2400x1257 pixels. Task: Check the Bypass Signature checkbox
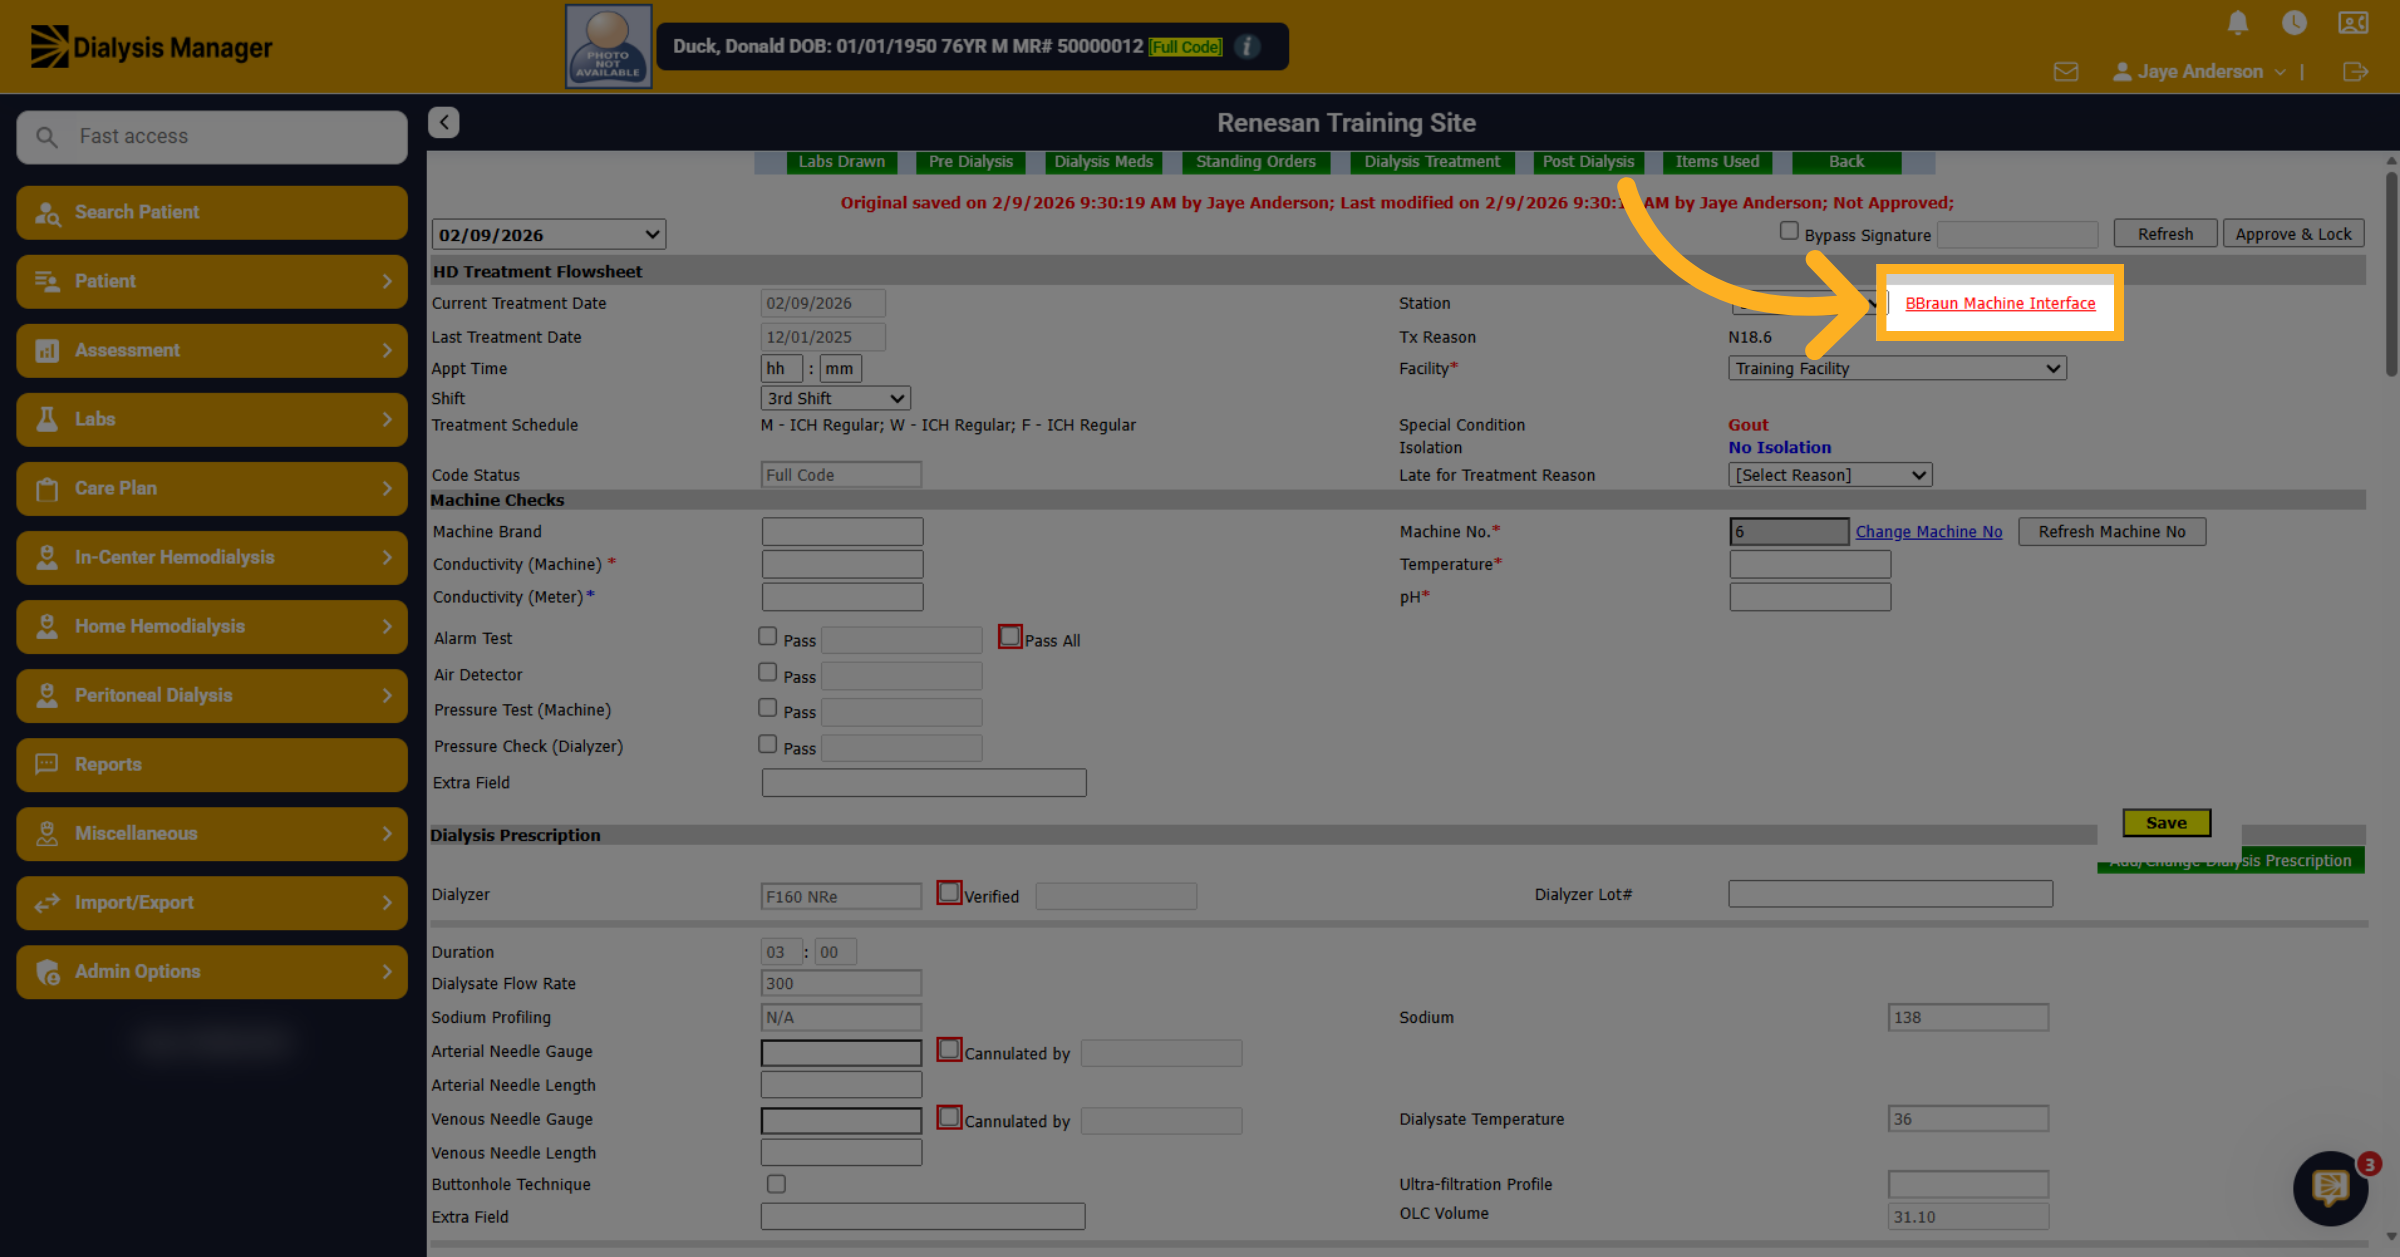pos(1789,231)
